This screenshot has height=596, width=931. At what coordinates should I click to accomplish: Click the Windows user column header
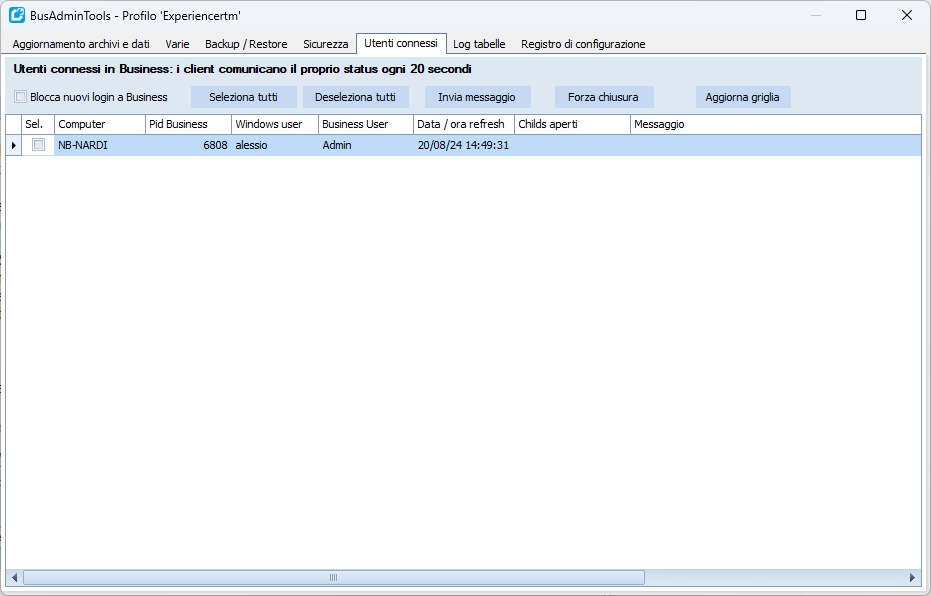click(275, 124)
